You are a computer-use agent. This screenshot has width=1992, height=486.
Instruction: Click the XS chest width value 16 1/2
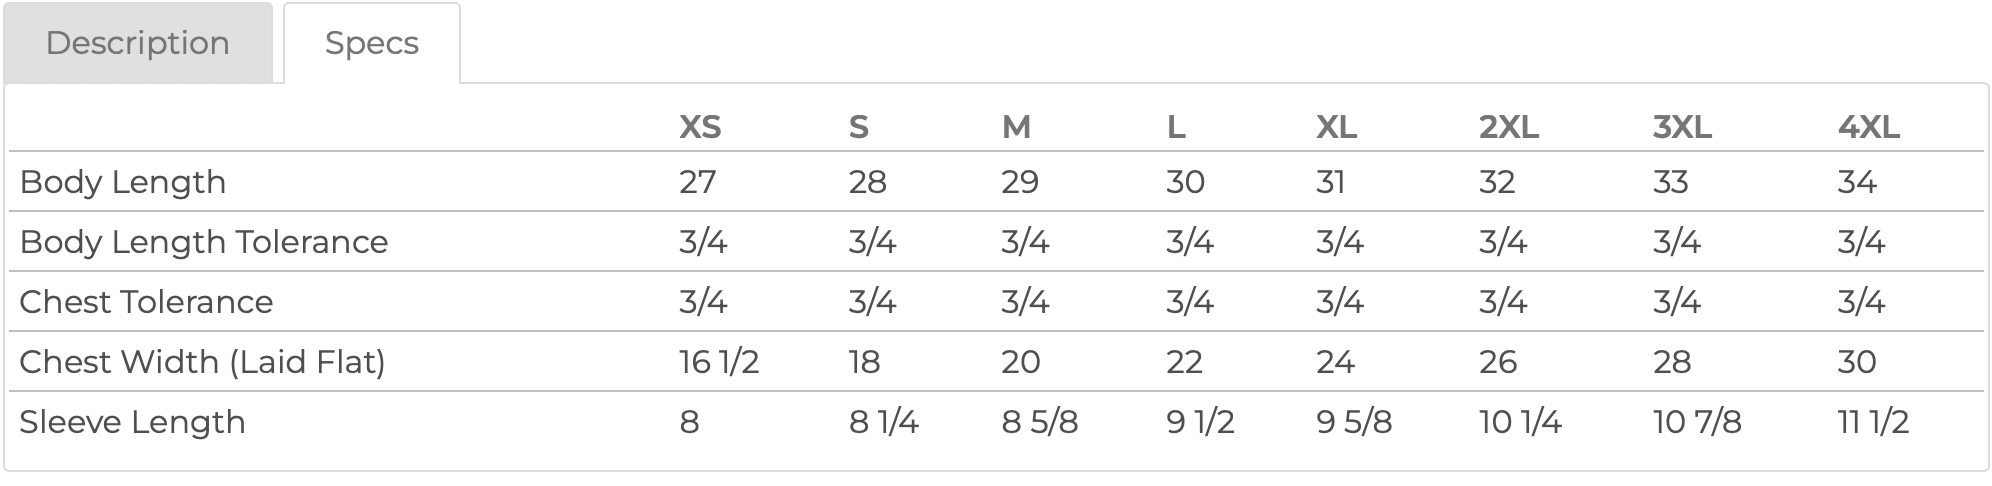tap(719, 362)
